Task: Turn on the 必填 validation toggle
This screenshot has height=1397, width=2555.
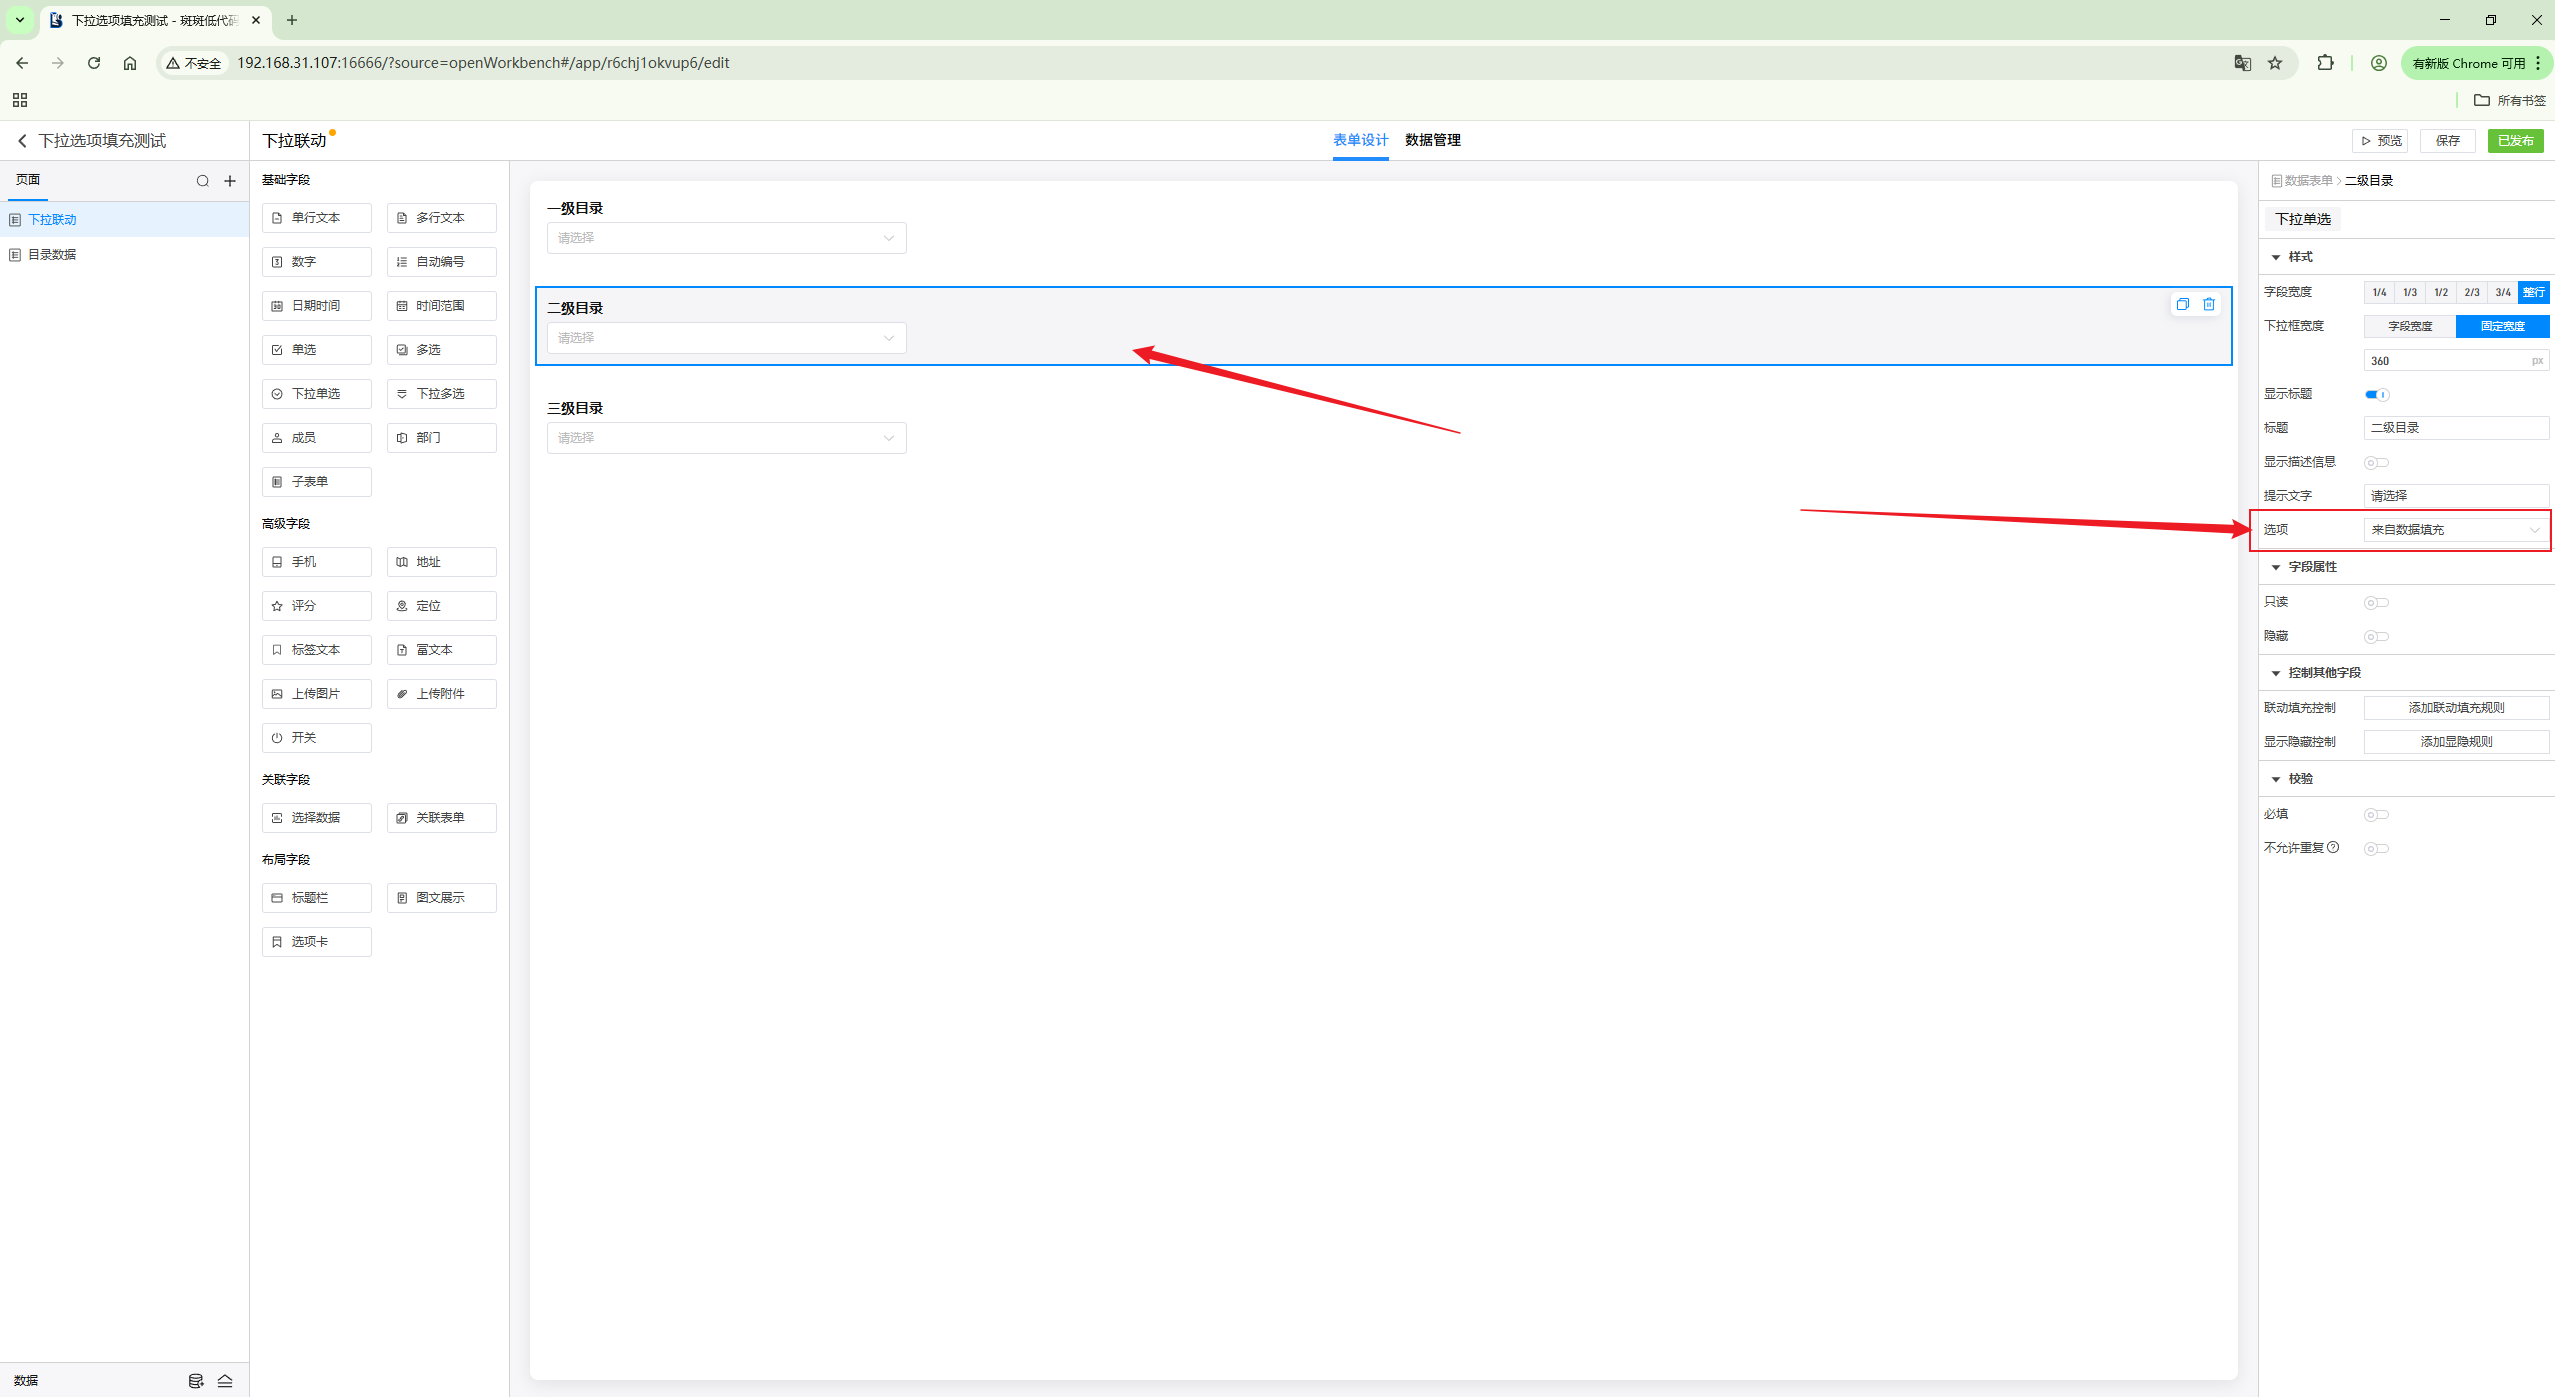Action: [2376, 814]
